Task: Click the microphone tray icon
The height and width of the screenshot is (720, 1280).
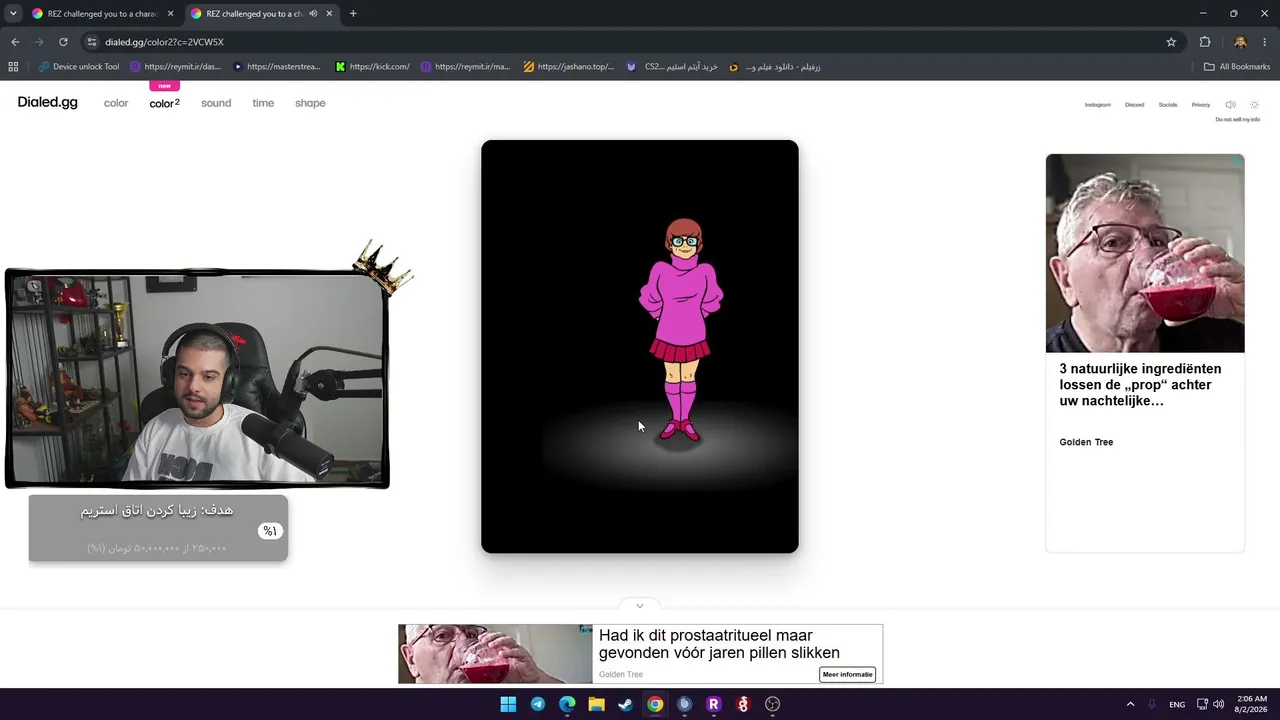Action: pos(1152,704)
